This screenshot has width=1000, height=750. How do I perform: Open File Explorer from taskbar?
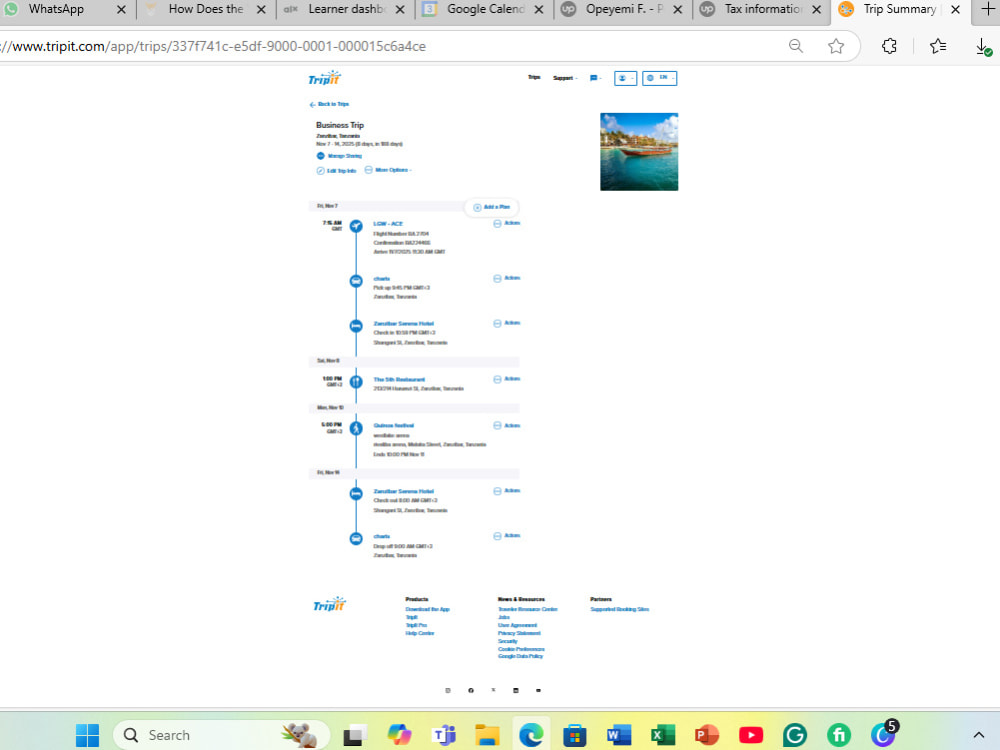(x=487, y=735)
